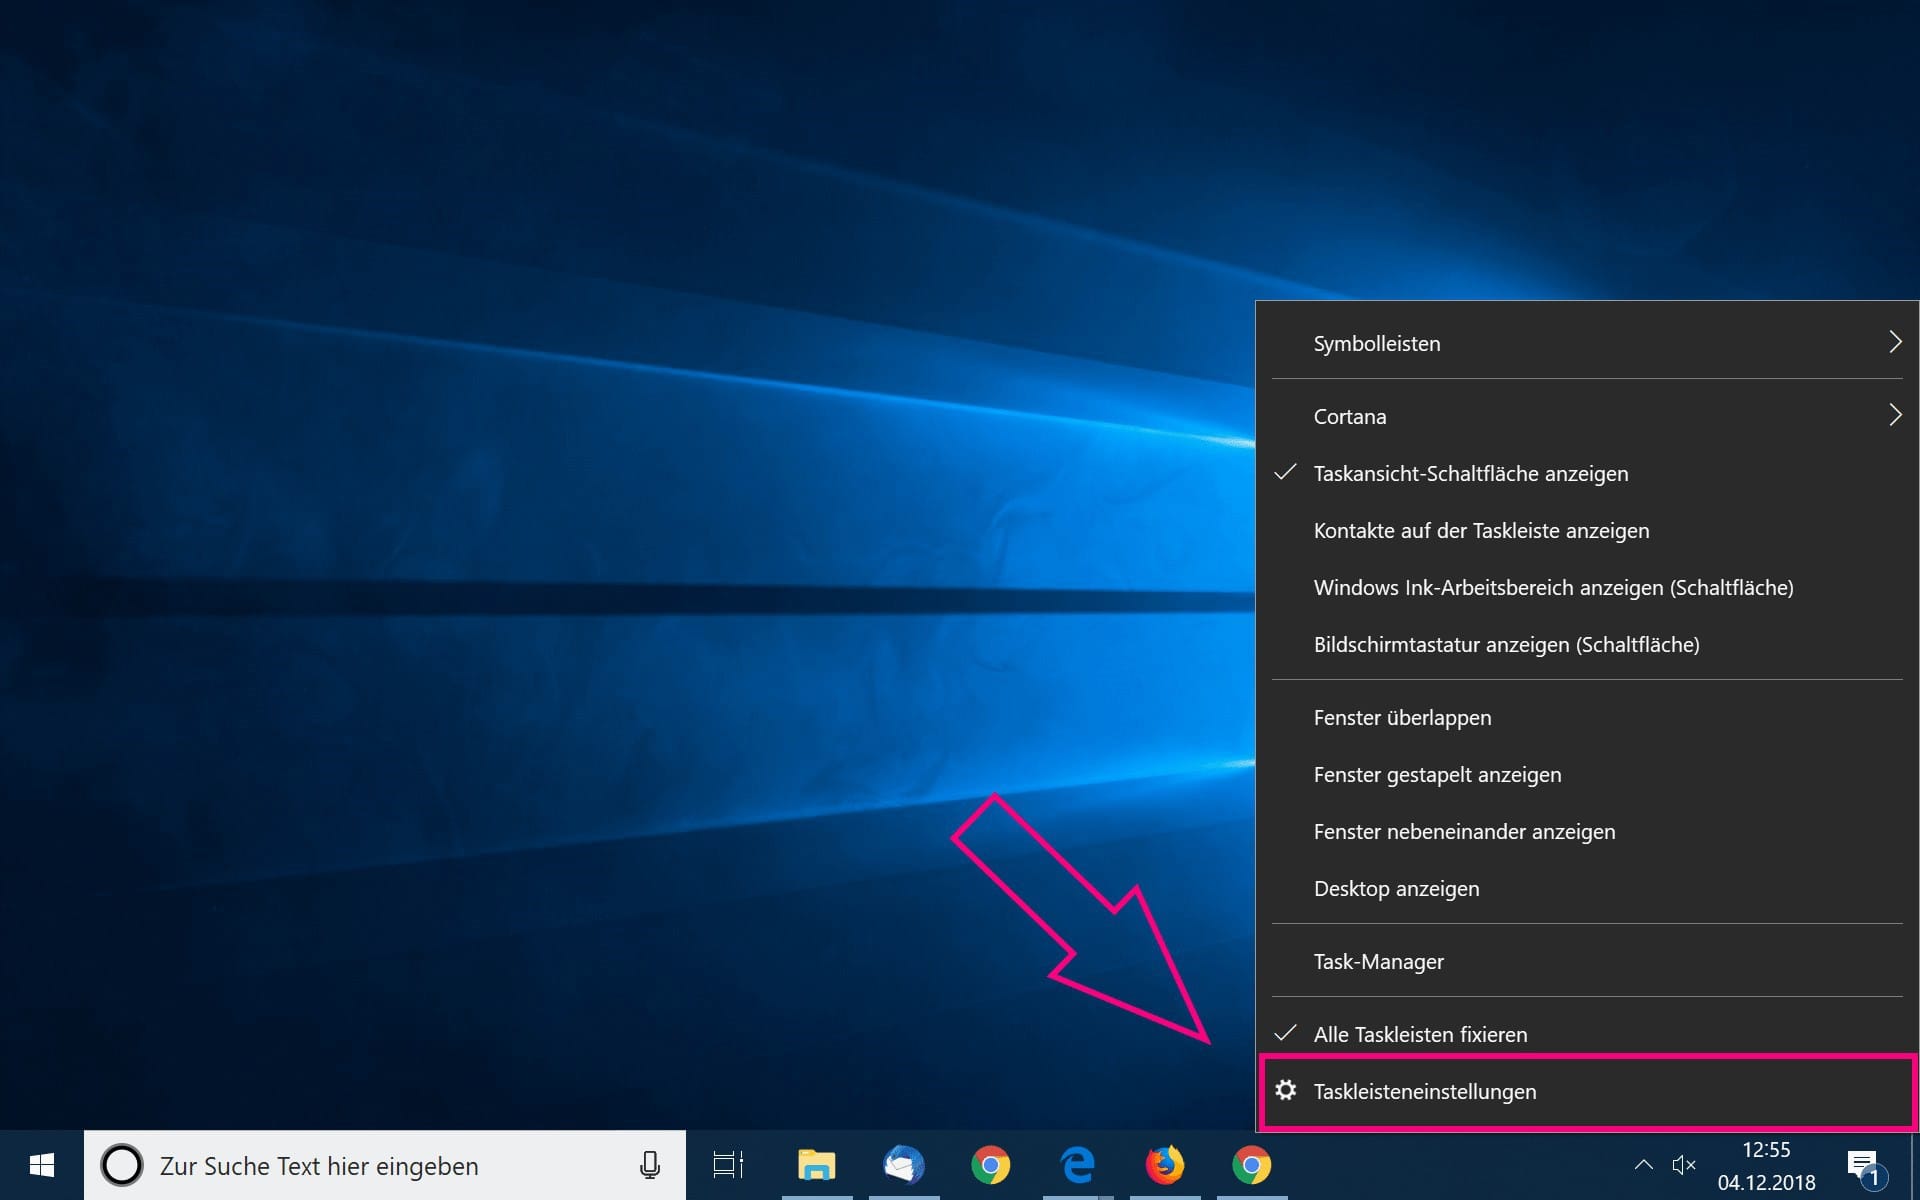Image resolution: width=1920 pixels, height=1200 pixels.
Task: Click the clock and date display
Action: [1766, 1166]
